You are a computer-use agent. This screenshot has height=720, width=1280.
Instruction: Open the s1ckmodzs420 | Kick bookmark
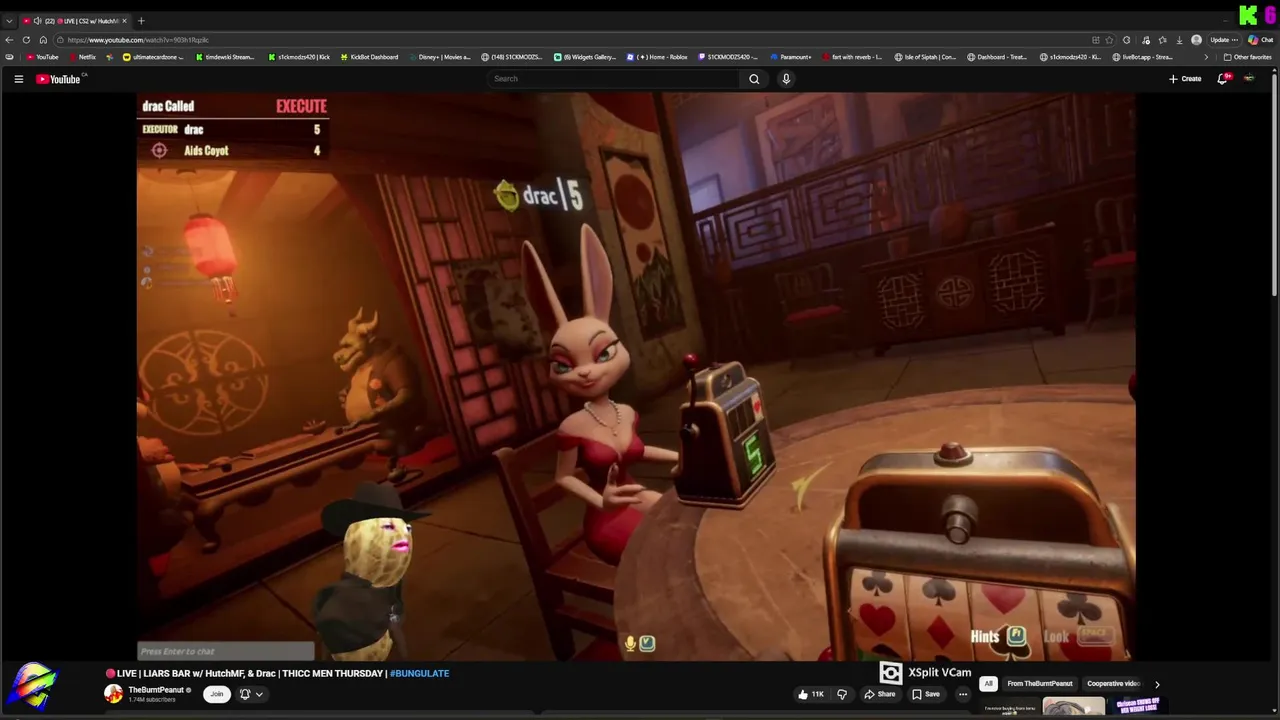(x=299, y=57)
